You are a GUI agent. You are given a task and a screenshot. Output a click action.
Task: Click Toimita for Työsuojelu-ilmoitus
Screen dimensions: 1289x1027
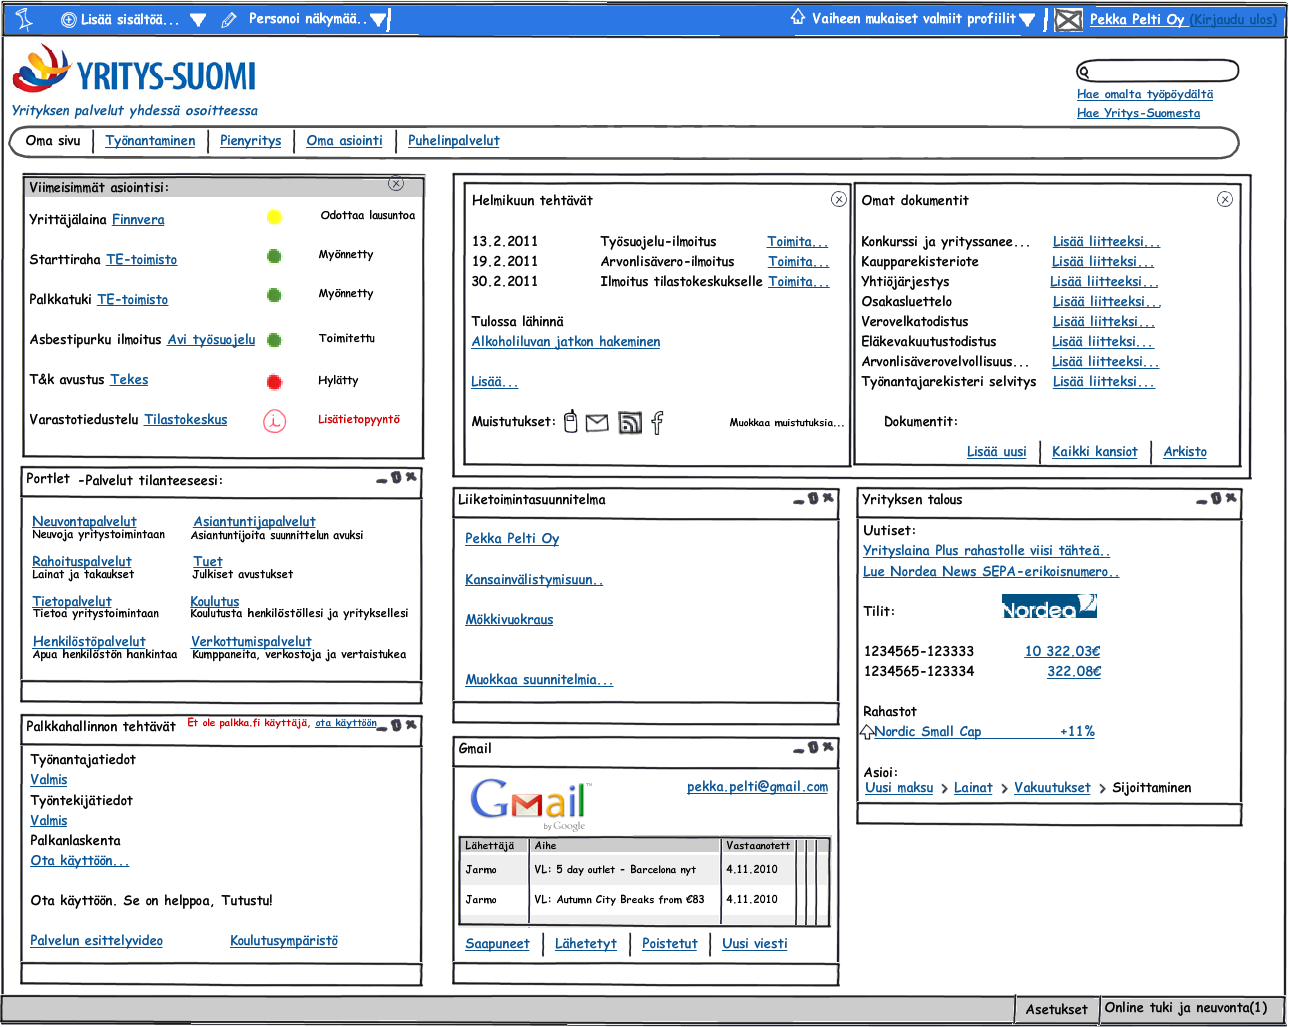(x=798, y=242)
